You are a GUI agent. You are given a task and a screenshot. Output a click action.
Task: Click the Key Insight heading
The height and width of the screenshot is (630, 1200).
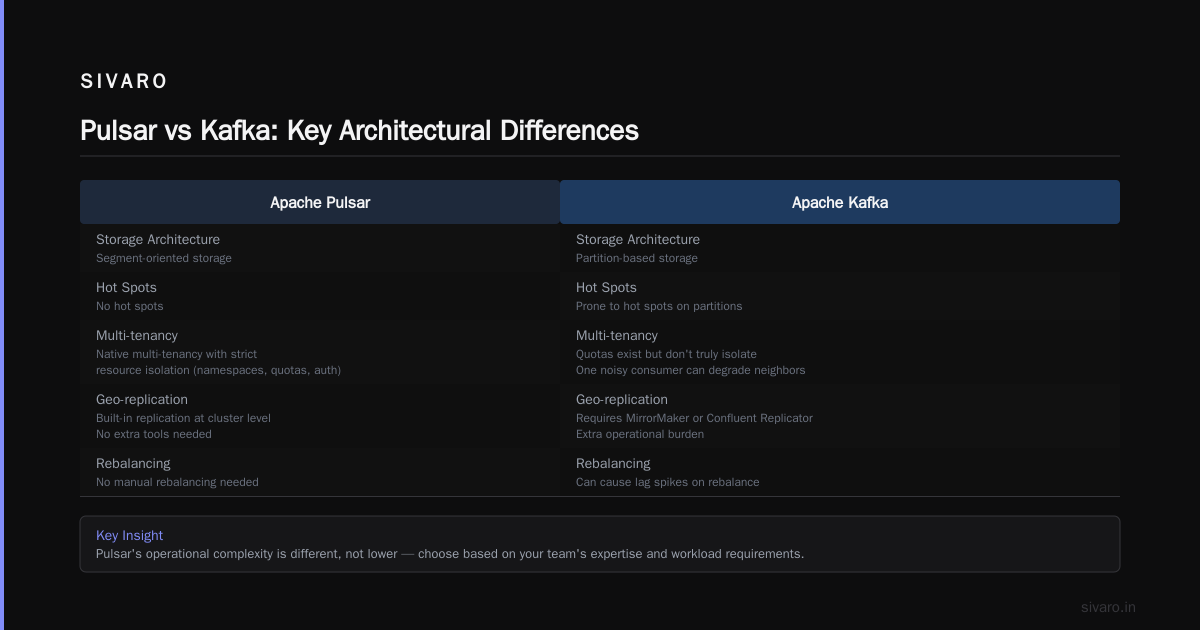[x=129, y=536]
